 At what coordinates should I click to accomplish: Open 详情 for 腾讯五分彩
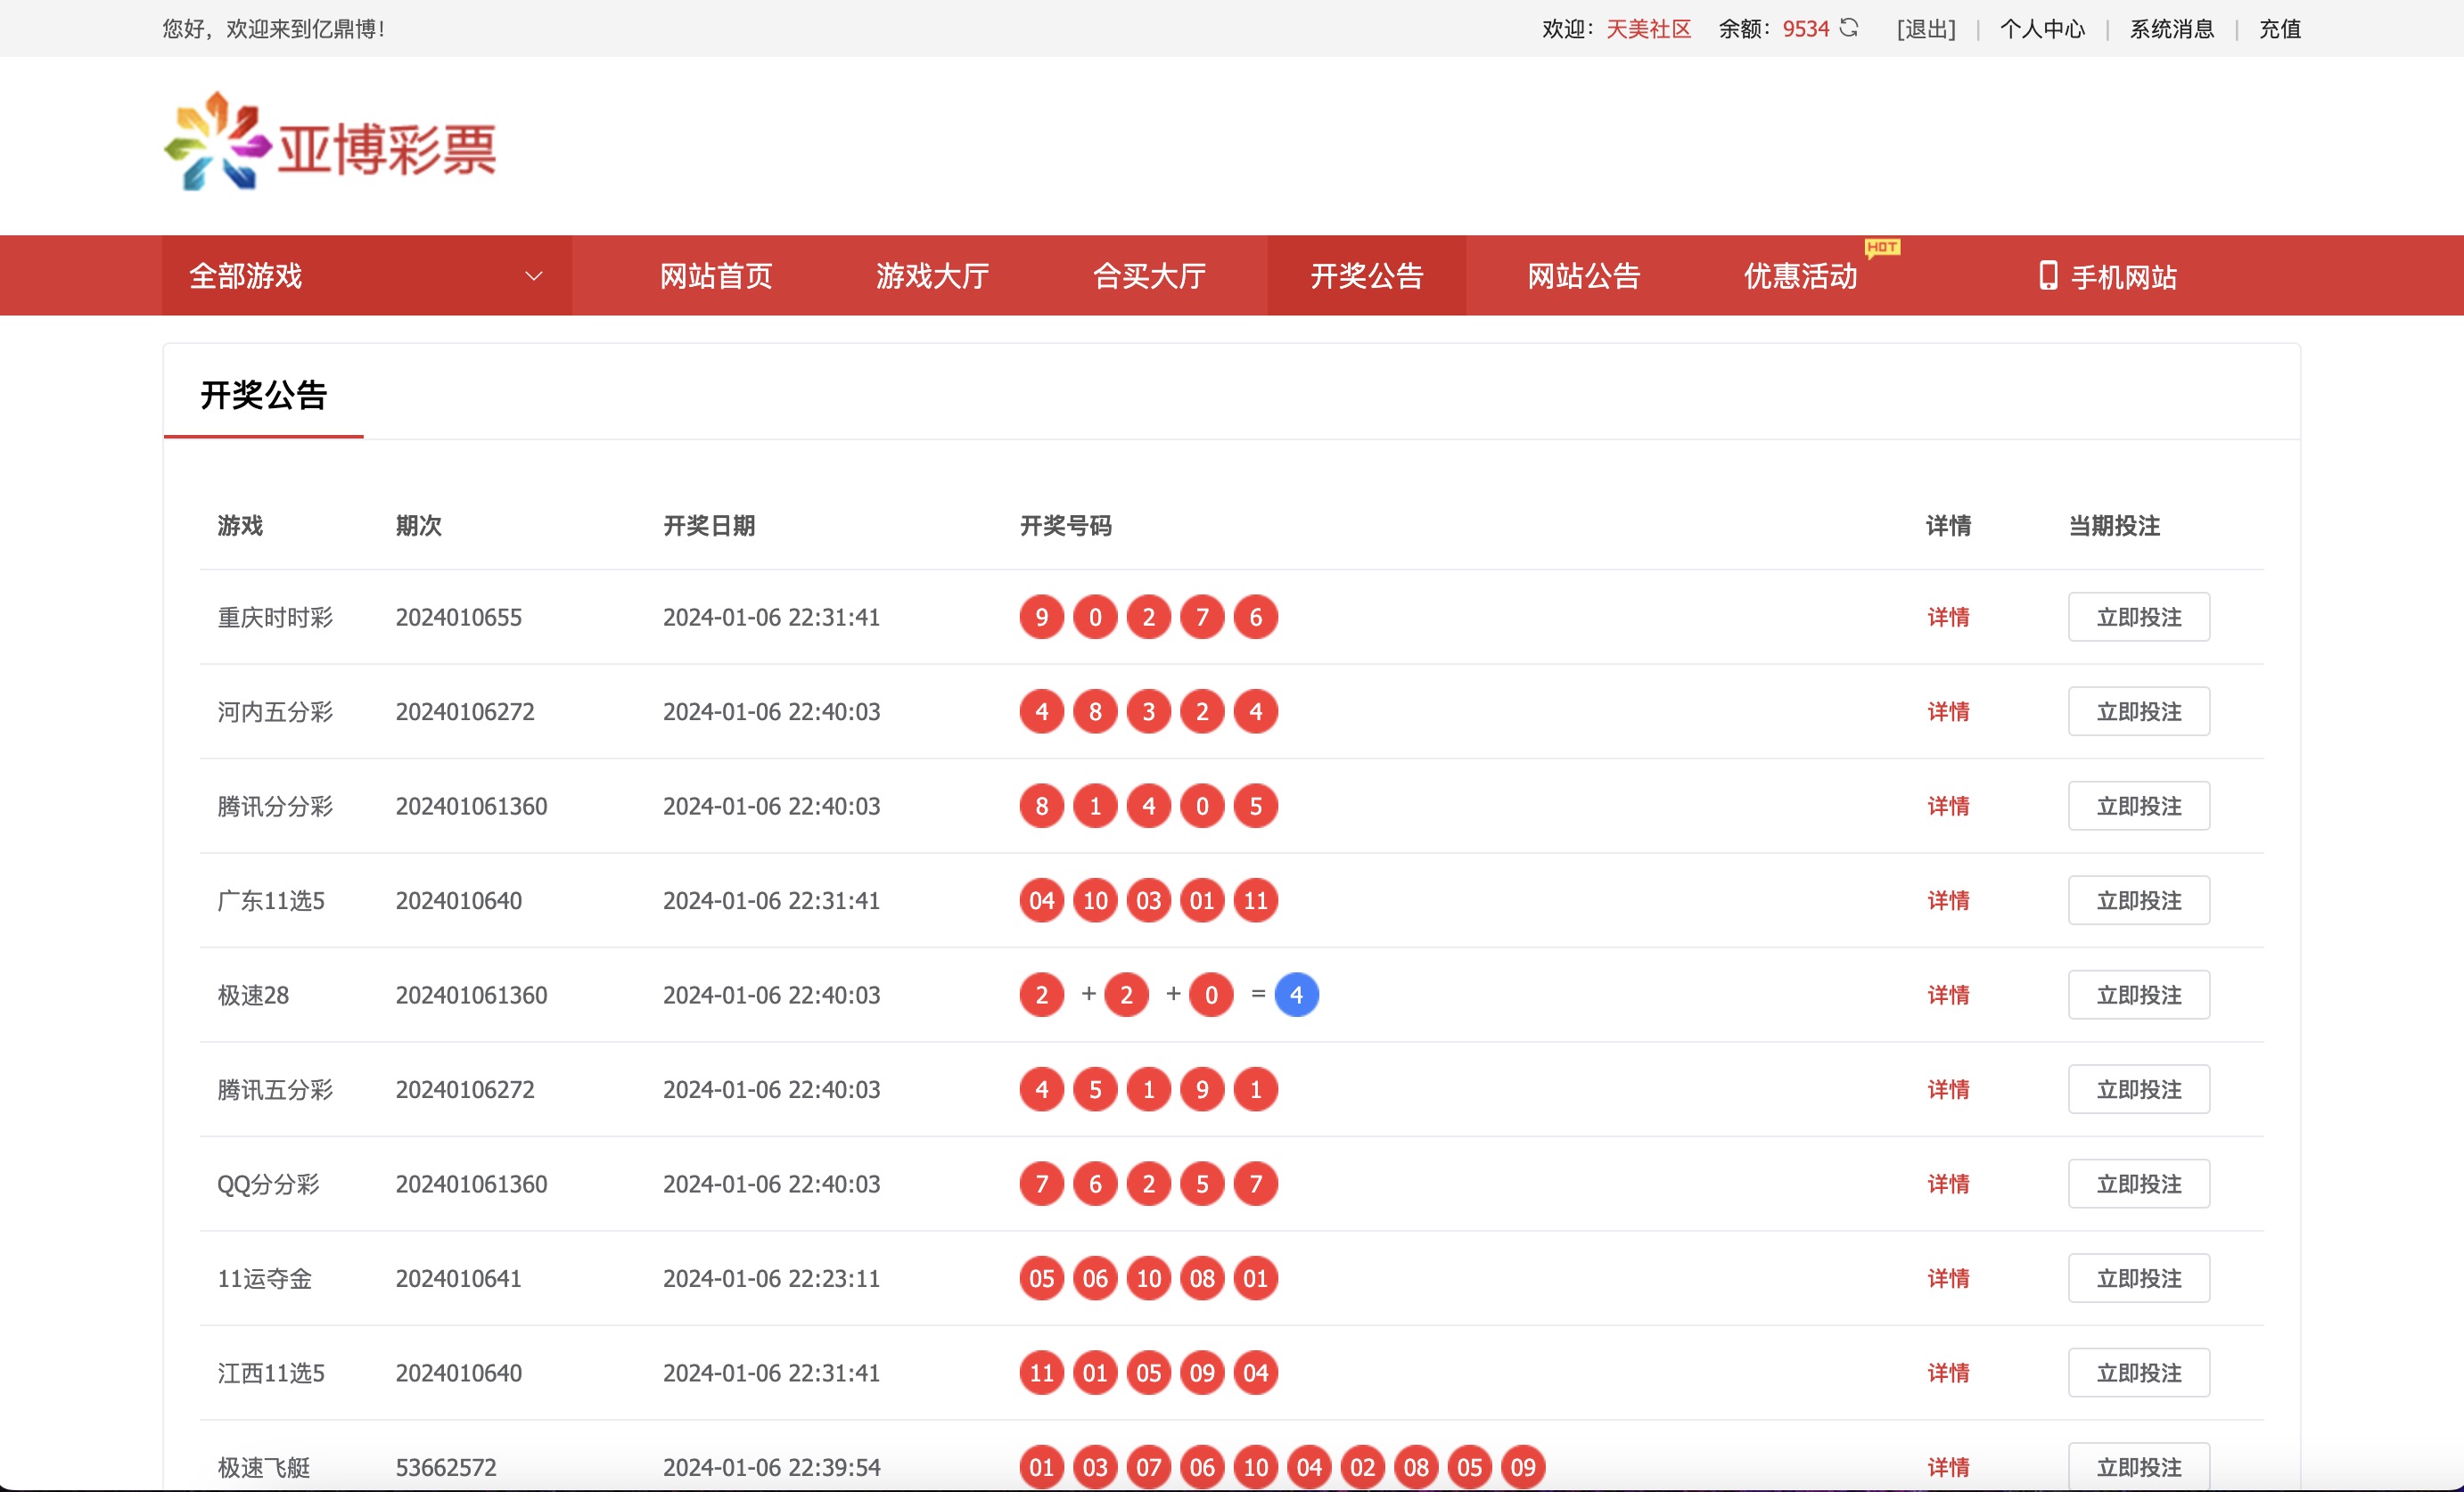pyautogui.click(x=1948, y=1090)
